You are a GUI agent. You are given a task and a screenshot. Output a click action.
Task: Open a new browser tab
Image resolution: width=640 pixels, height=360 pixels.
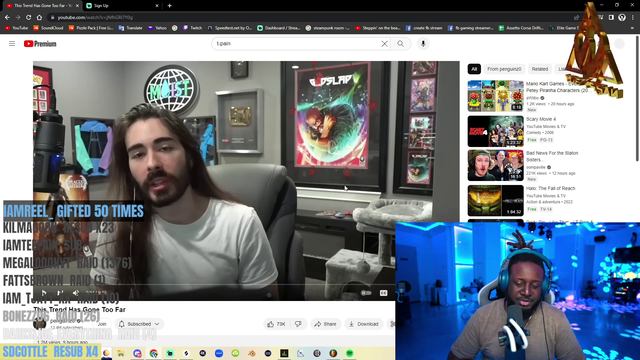pyautogui.click(x=169, y=6)
